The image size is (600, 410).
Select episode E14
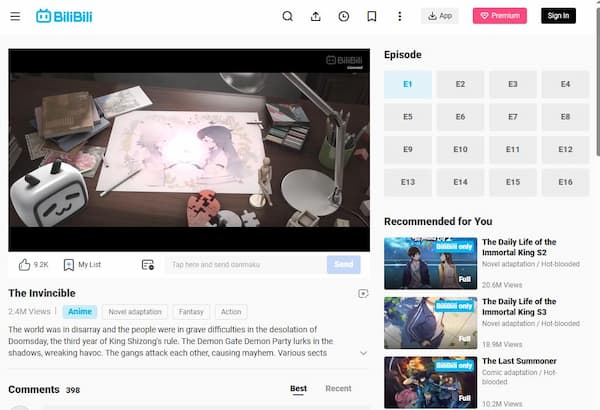[460, 182]
